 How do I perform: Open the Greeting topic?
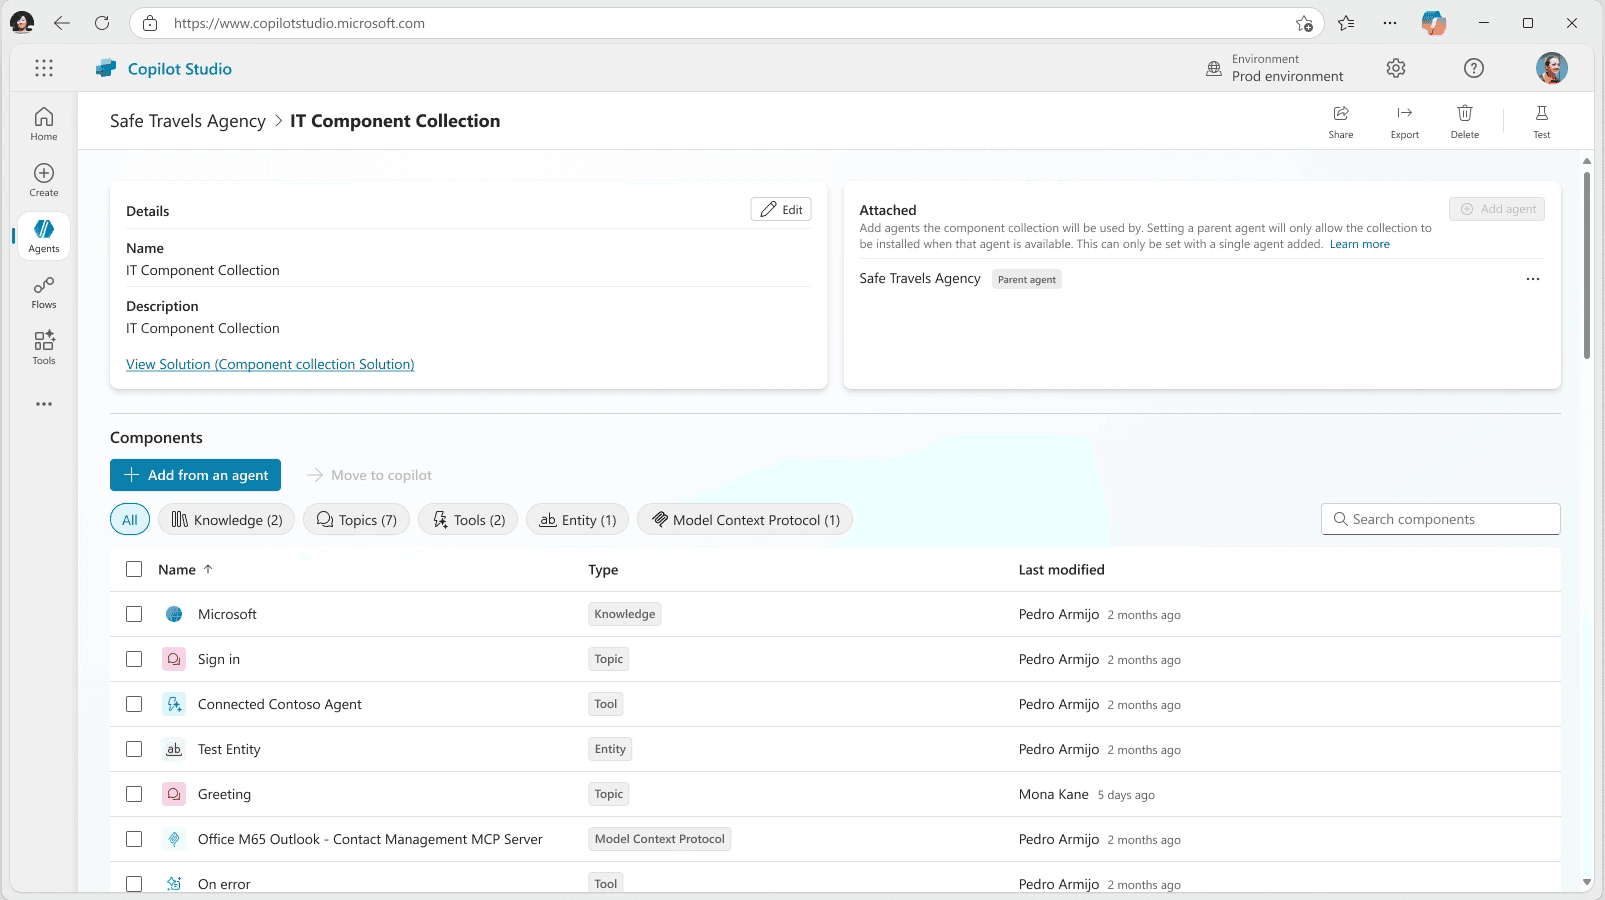pyautogui.click(x=224, y=794)
